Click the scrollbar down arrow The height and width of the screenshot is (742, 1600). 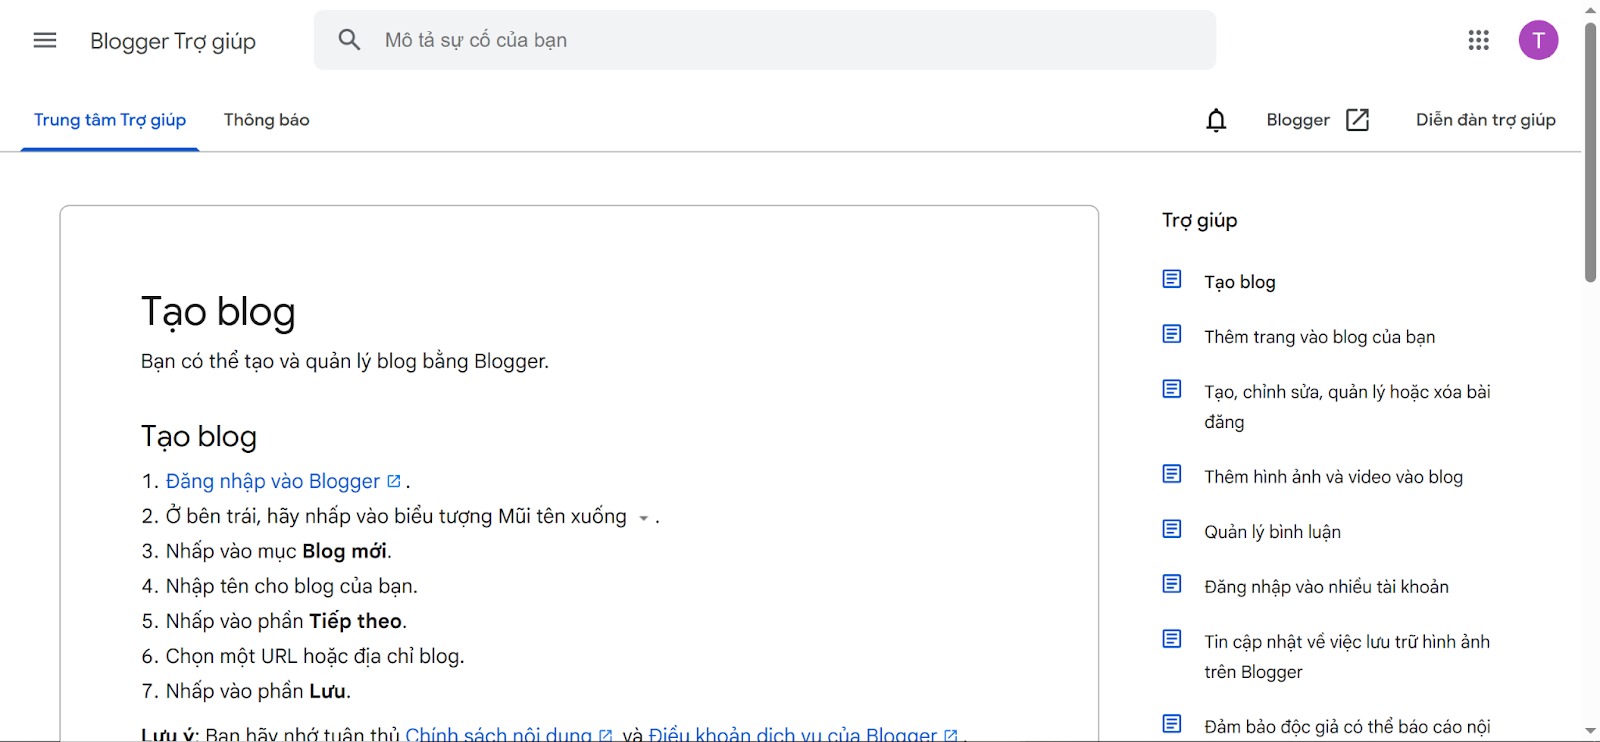pyautogui.click(x=1590, y=731)
